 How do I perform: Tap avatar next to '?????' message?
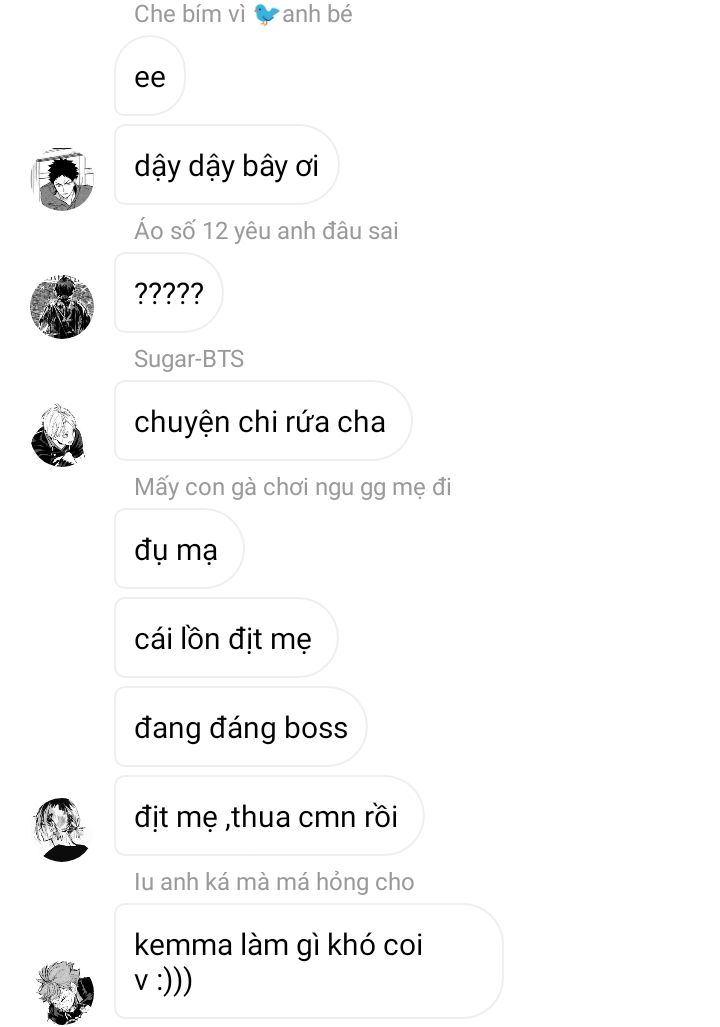(x=62, y=307)
